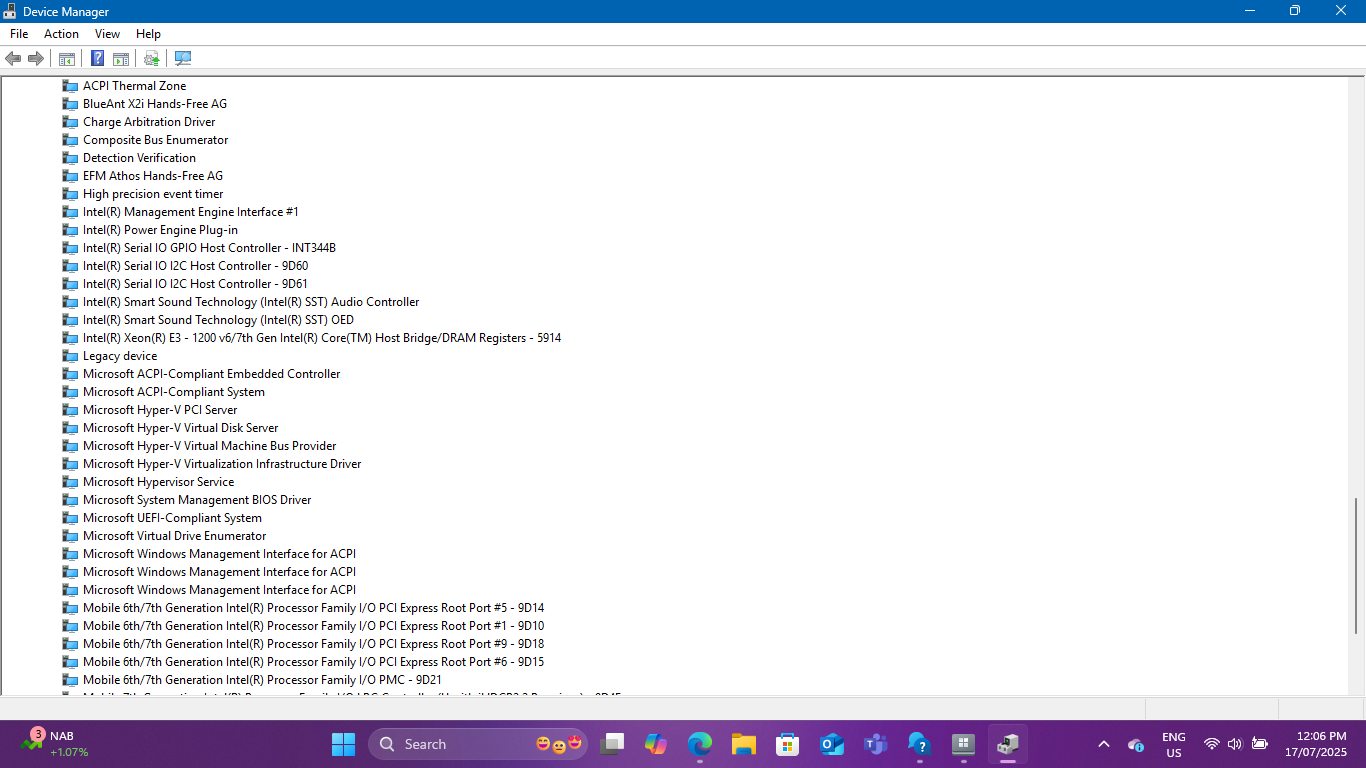Select PCI Express Root Port #5 - 9D14

click(x=313, y=608)
